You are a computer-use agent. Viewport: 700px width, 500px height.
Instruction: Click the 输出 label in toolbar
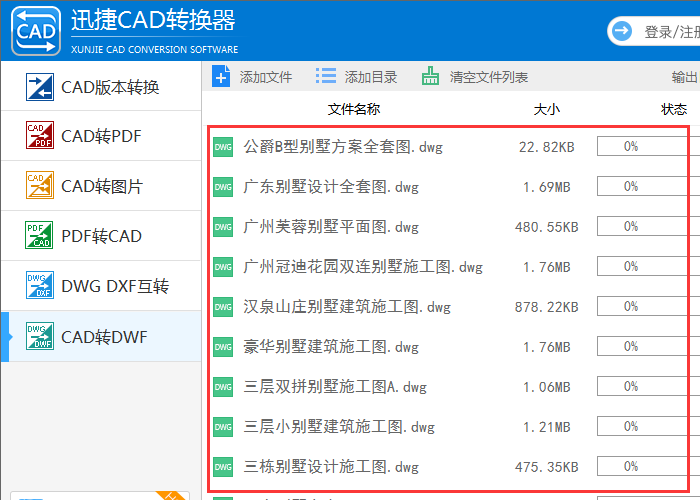(684, 77)
